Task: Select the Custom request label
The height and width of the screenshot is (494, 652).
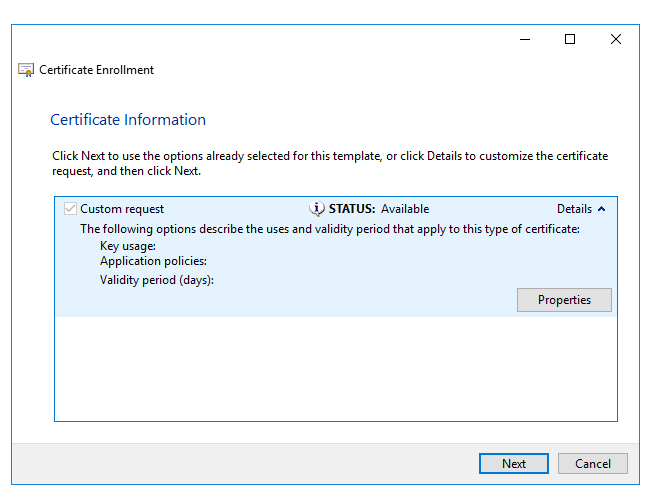Action: coord(122,209)
